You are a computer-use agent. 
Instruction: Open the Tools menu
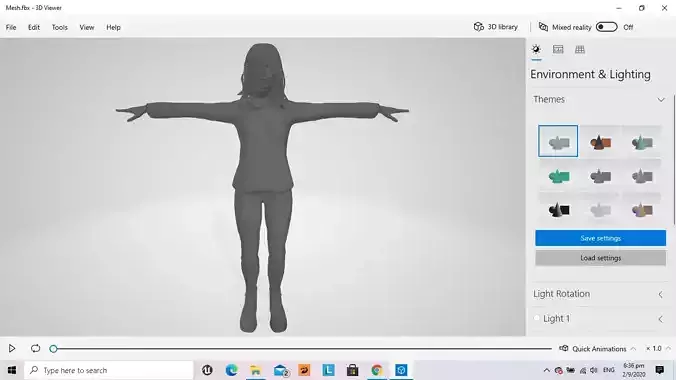[x=59, y=27]
